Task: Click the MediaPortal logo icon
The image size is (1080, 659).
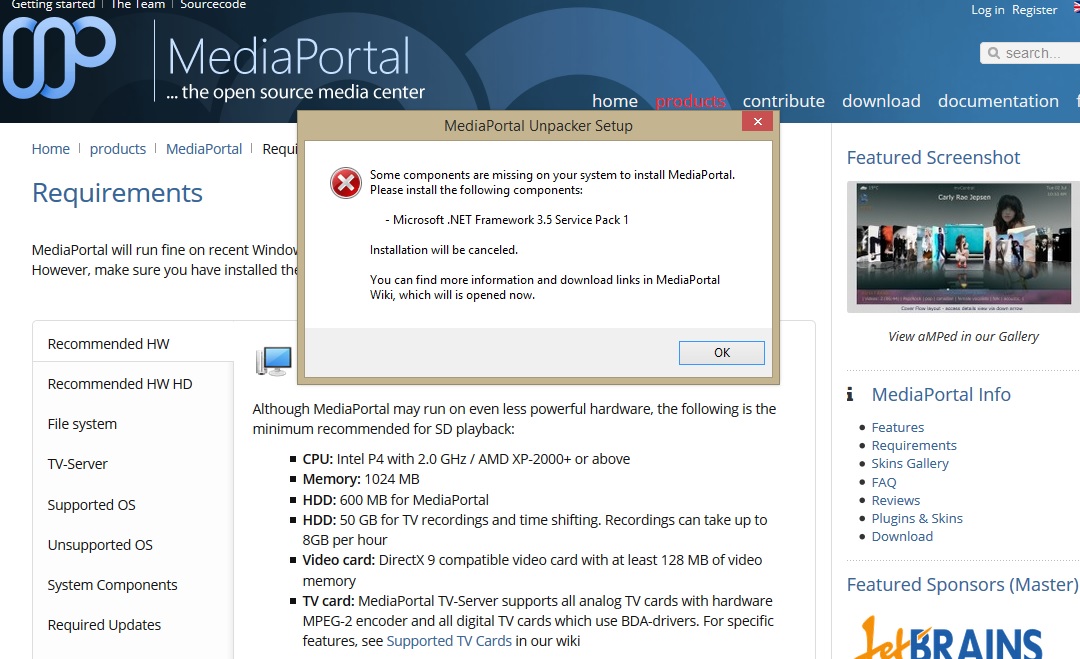Action: point(59,57)
